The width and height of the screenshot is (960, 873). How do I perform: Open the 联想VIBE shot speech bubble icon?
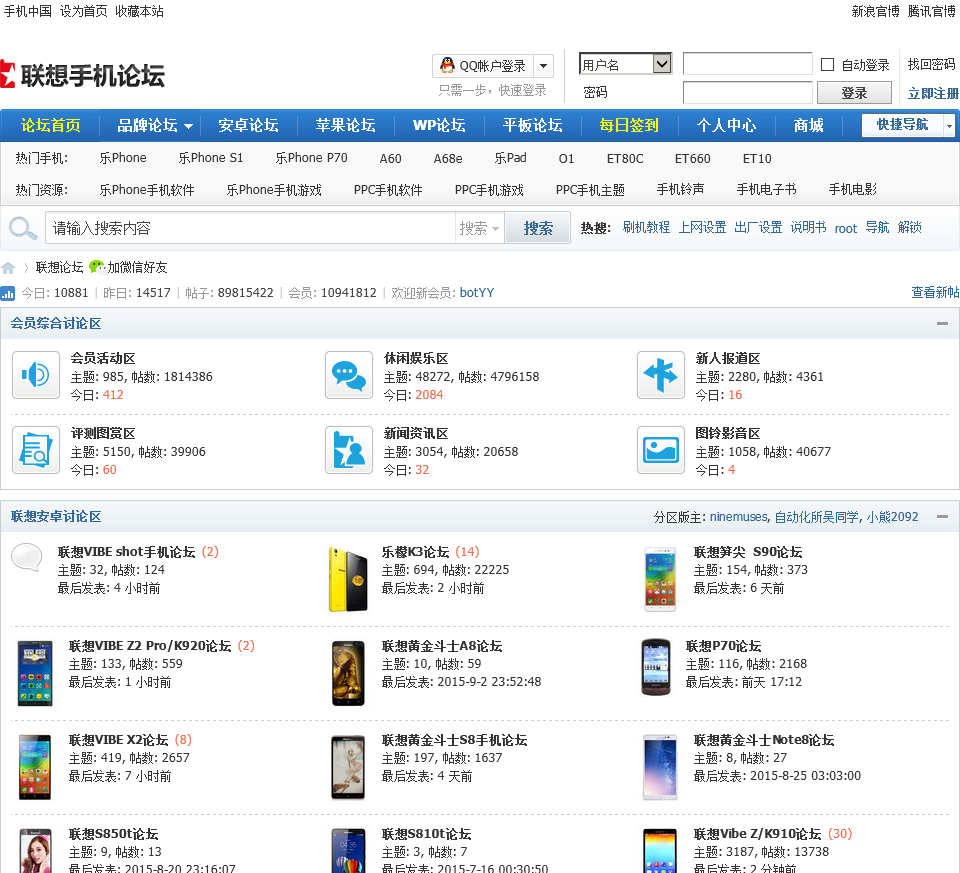(x=27, y=556)
